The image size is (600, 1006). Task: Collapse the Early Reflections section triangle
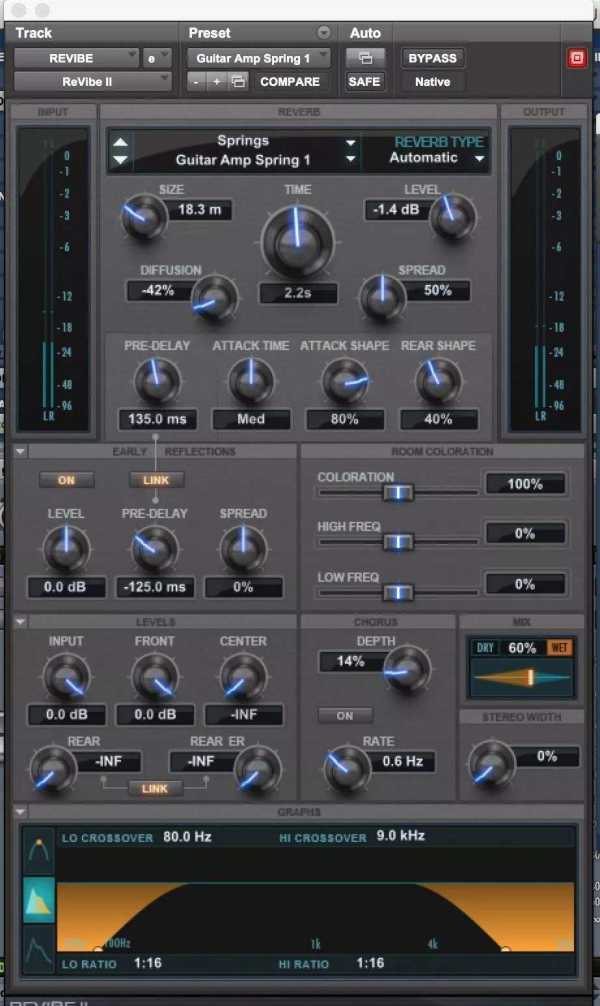coord(21,452)
